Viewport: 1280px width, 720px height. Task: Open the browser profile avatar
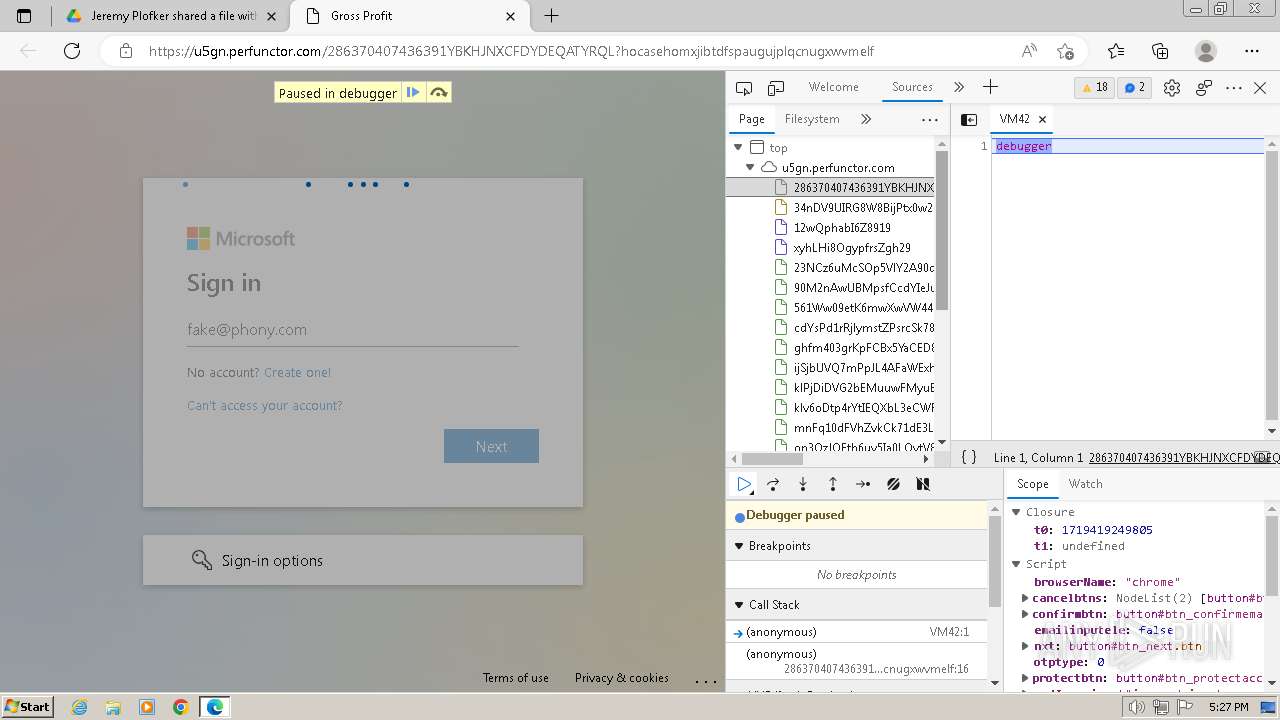pos(1206,51)
